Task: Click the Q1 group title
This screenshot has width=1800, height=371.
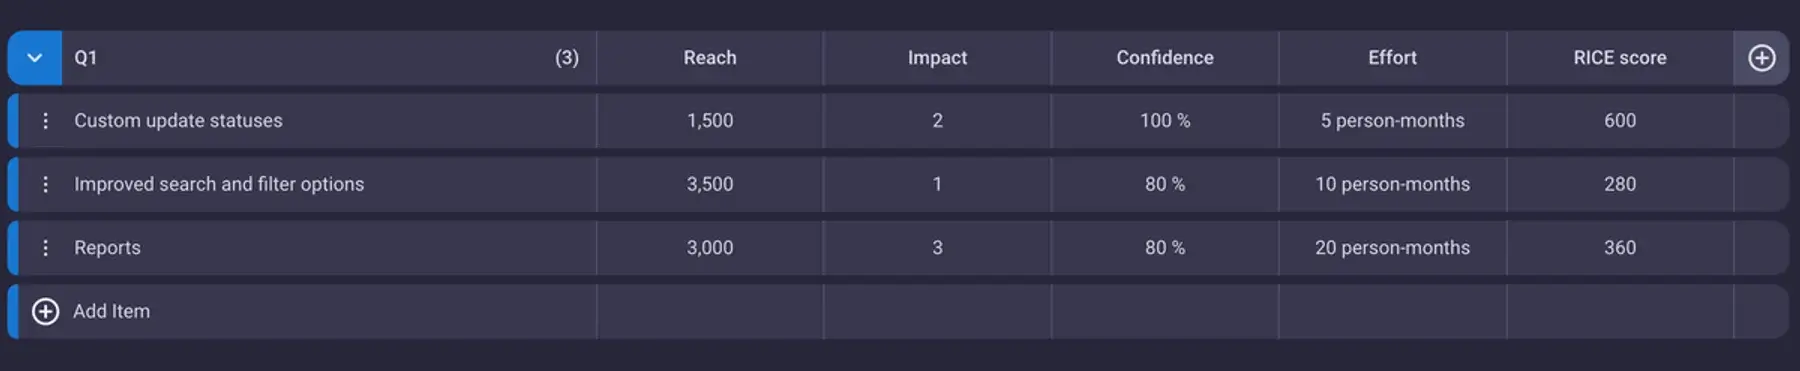Action: pyautogui.click(x=86, y=58)
